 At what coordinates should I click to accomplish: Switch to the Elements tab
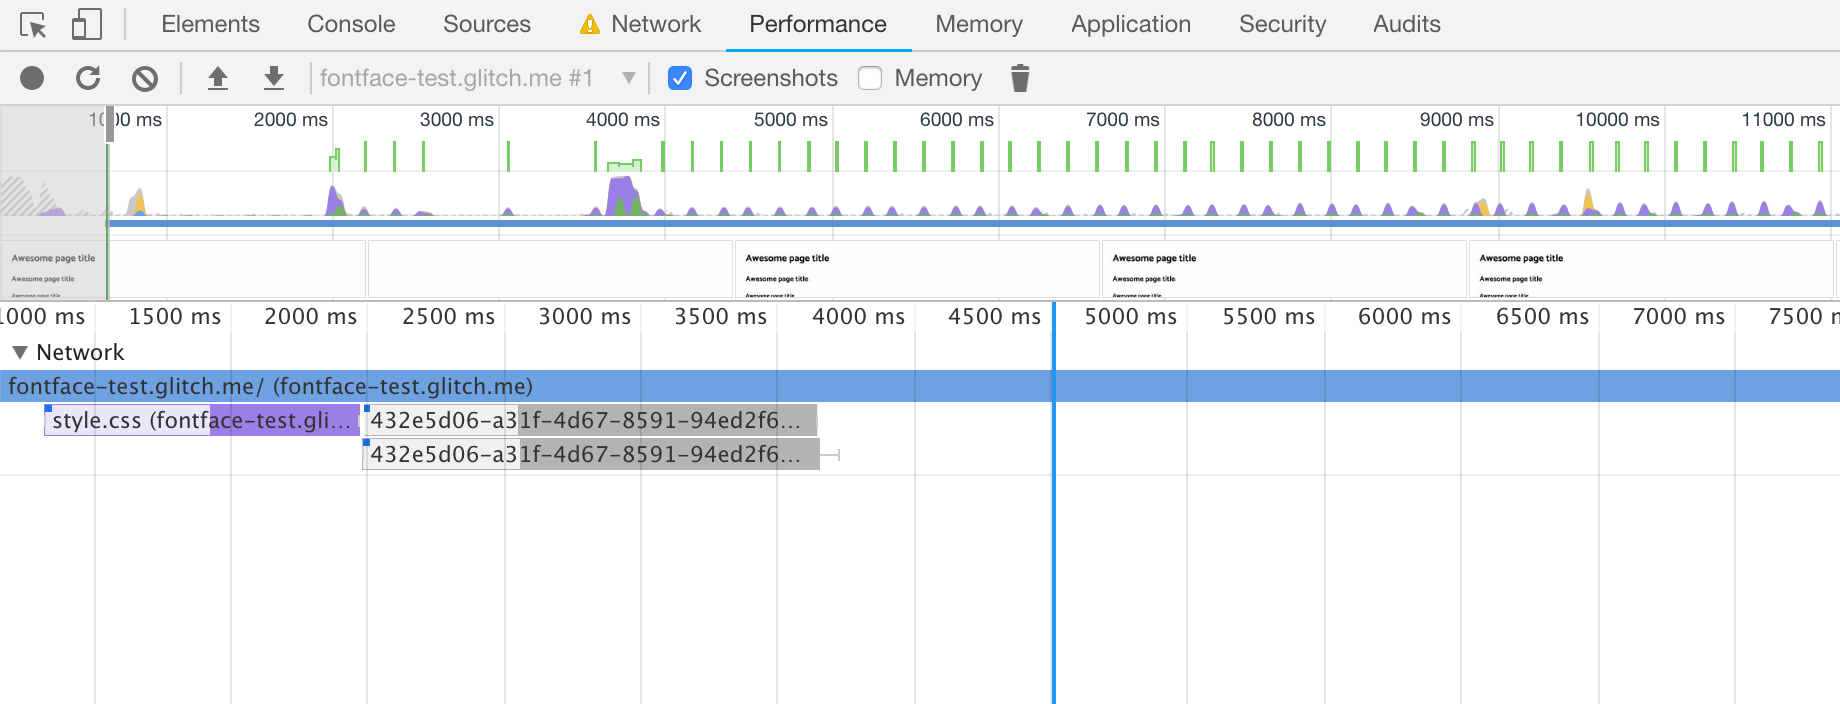[210, 24]
